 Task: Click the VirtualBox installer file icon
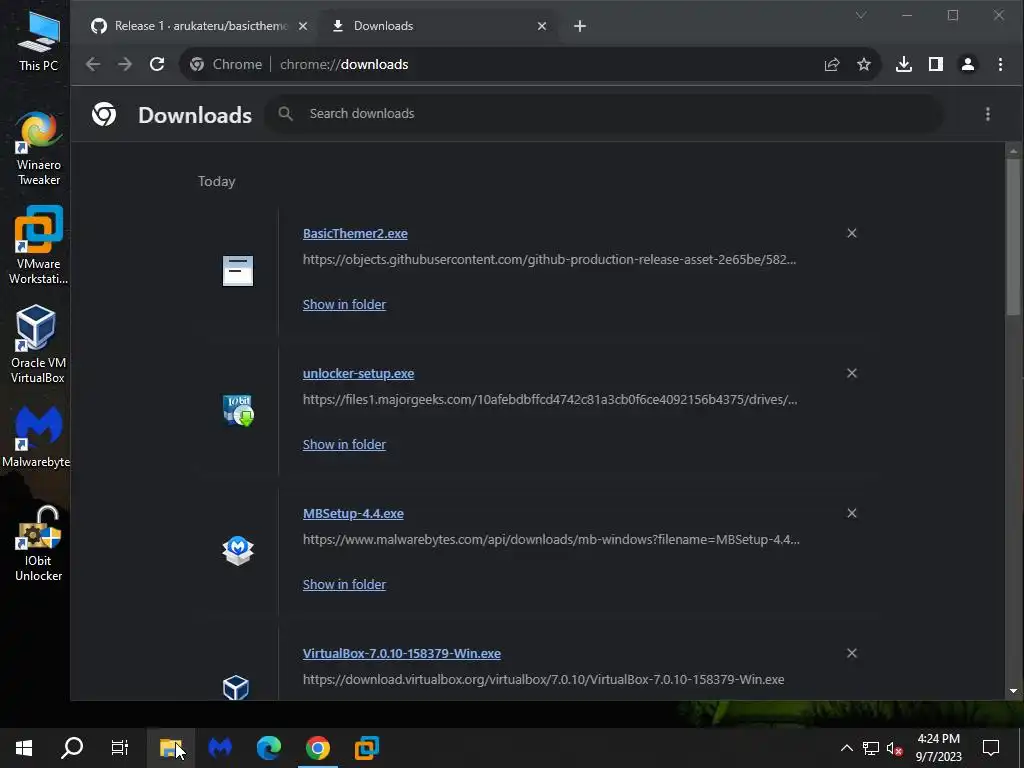tap(236, 687)
